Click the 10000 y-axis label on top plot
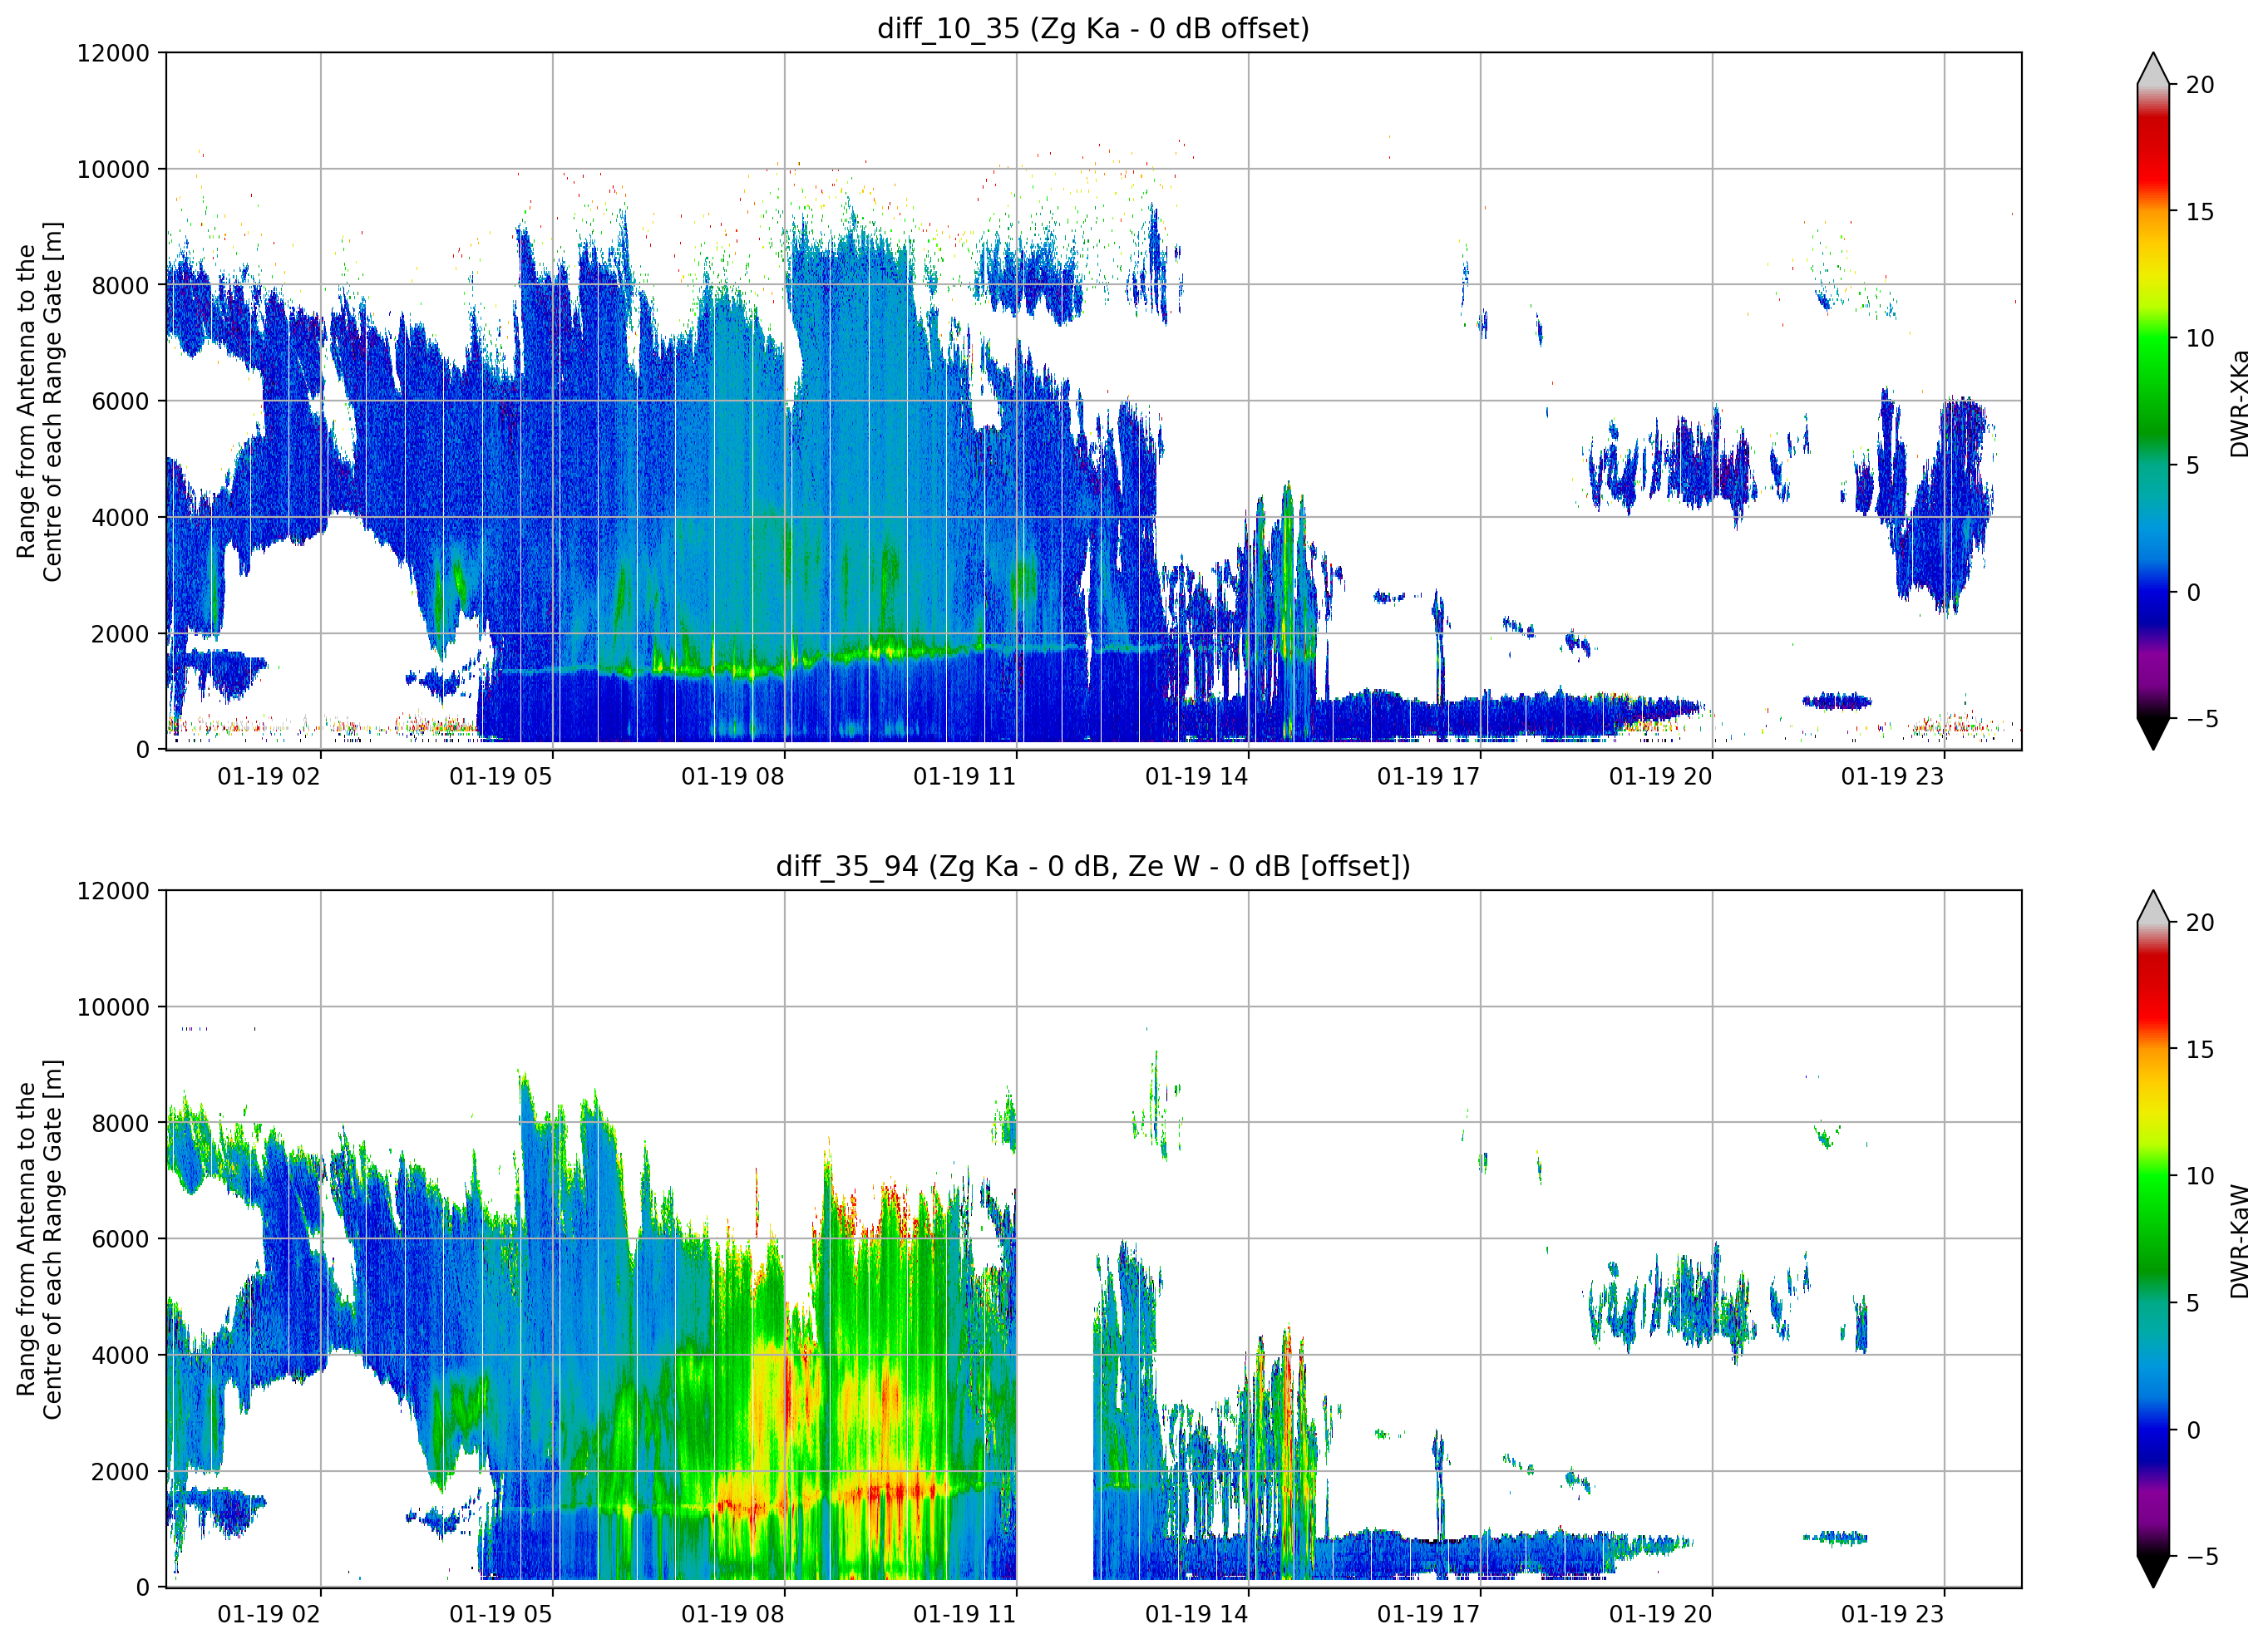 coord(113,169)
